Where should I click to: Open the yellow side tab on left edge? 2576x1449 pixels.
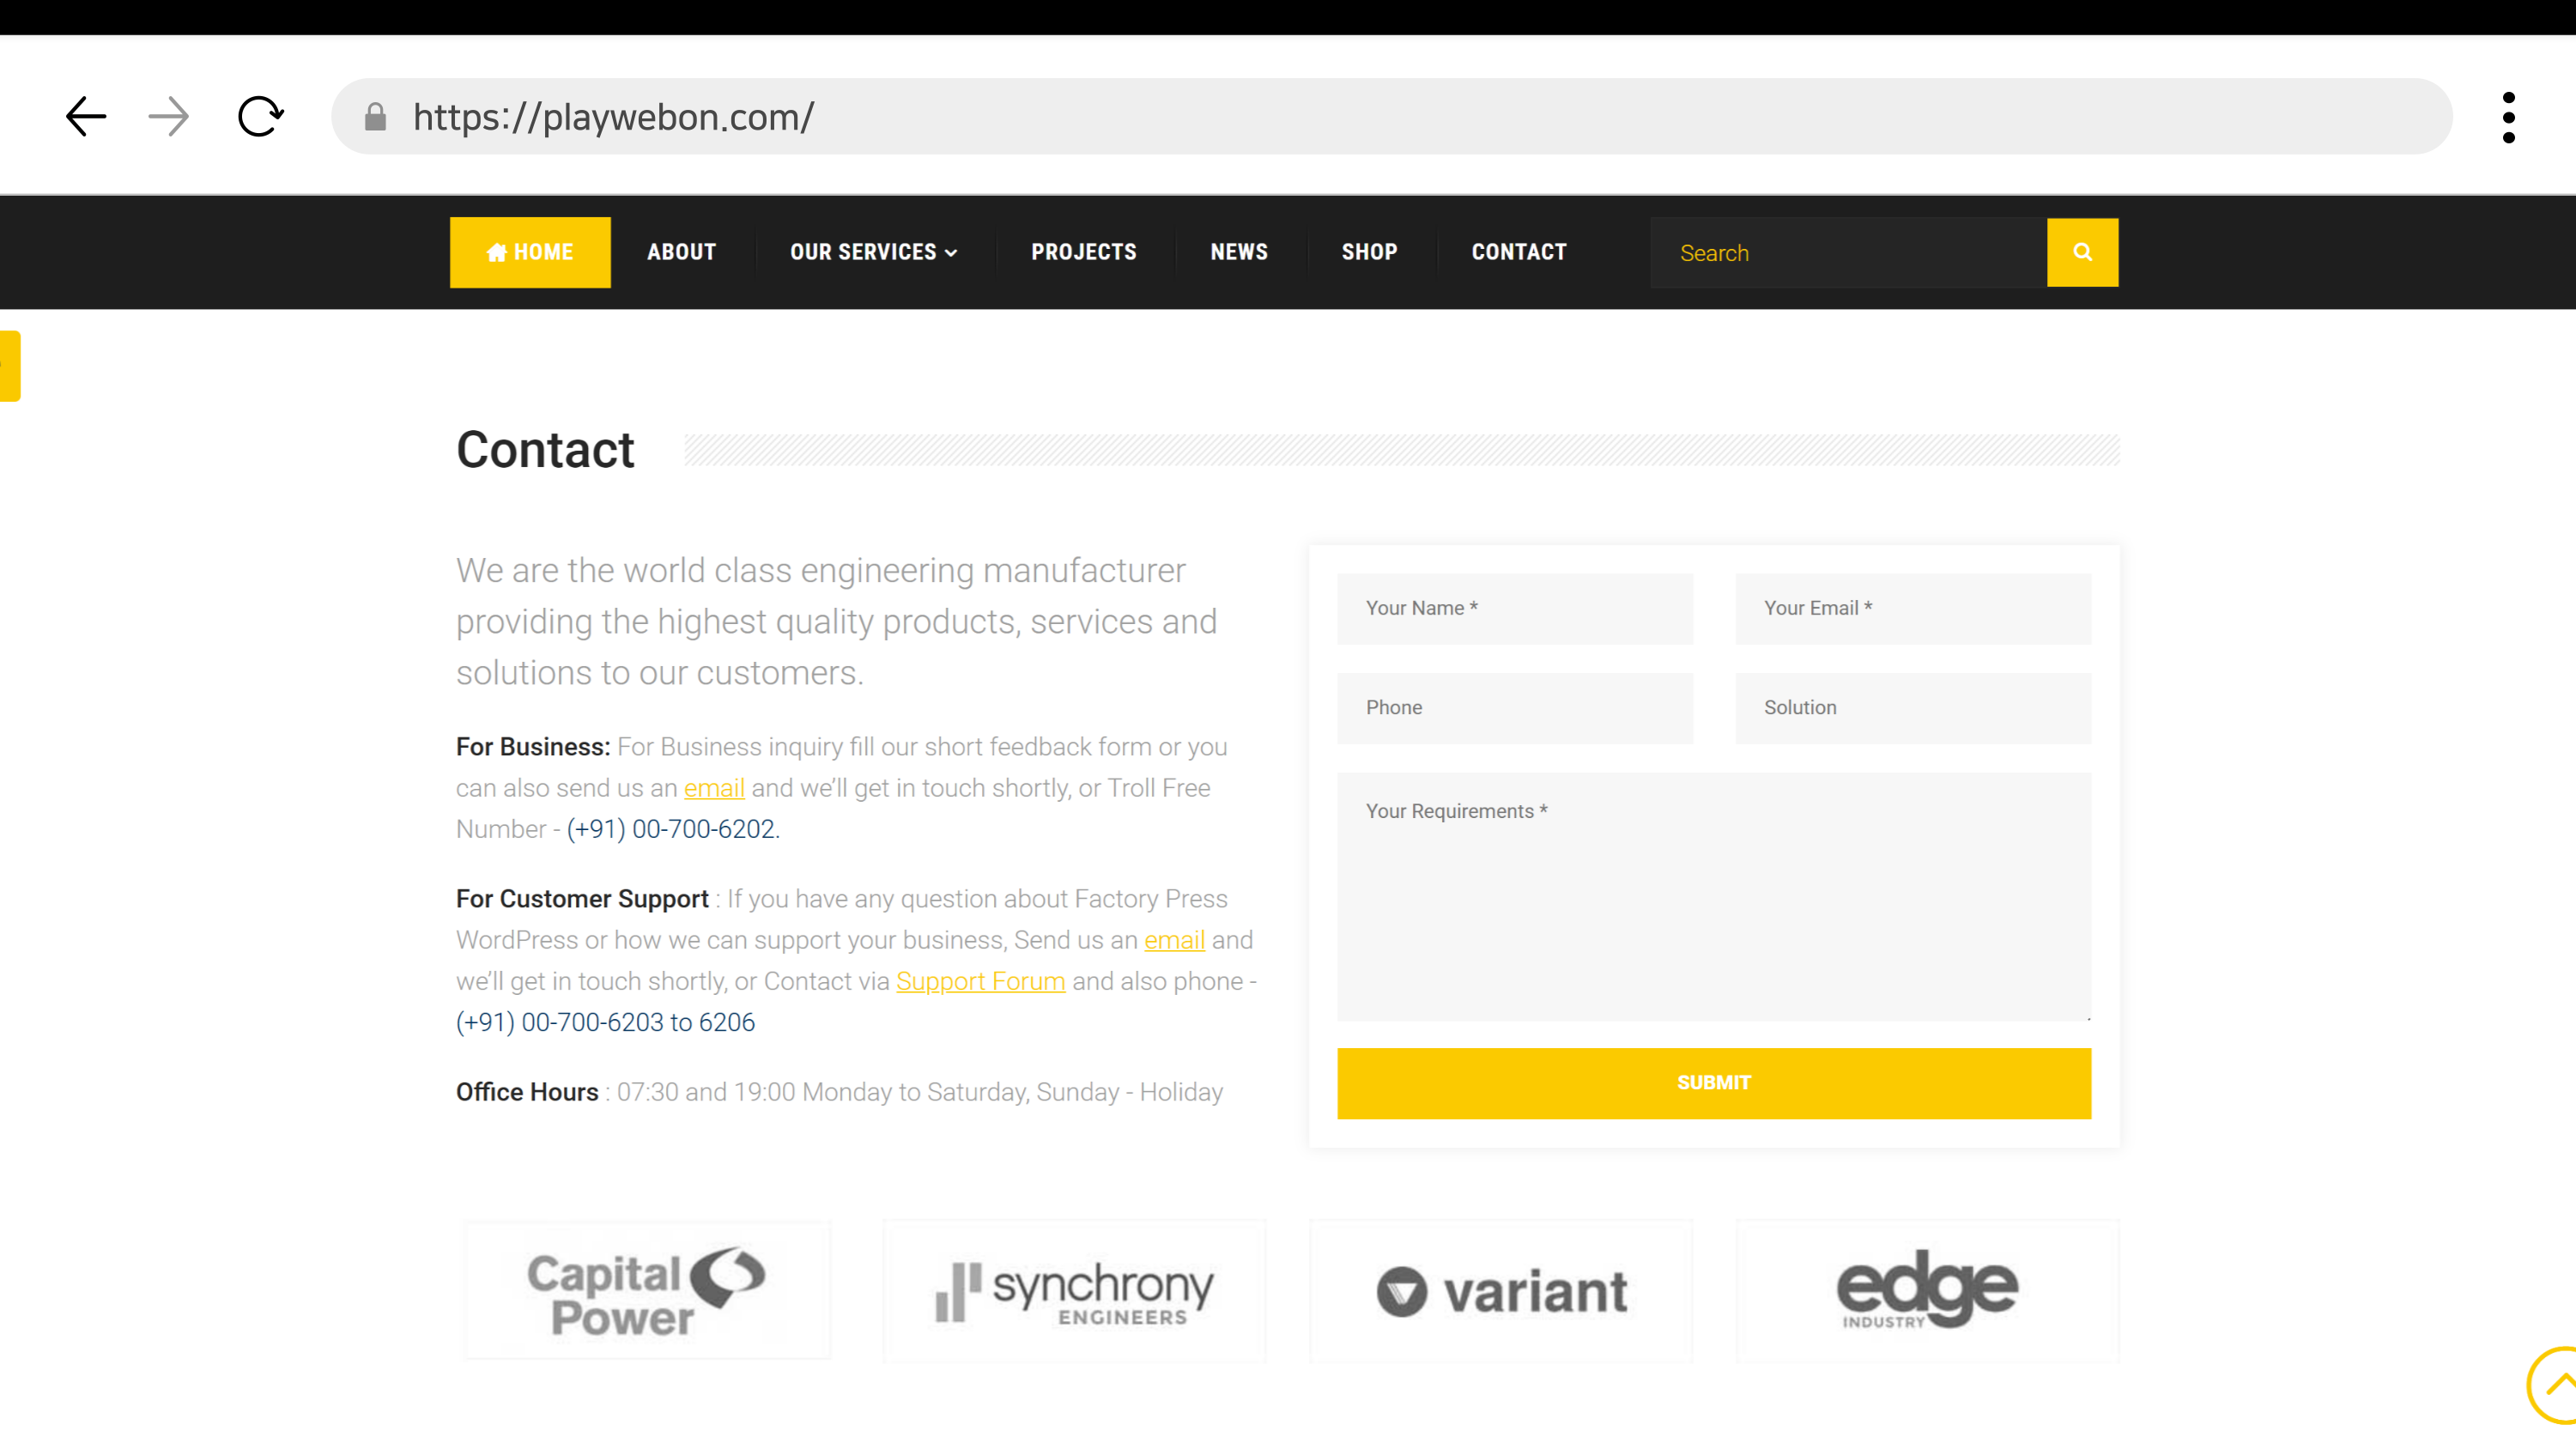pos(9,365)
